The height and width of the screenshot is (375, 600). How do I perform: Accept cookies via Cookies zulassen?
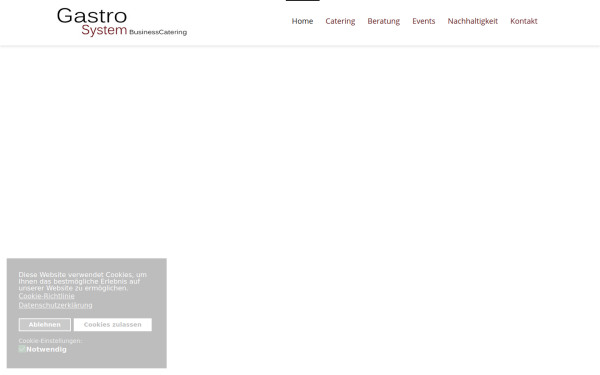(x=112, y=324)
